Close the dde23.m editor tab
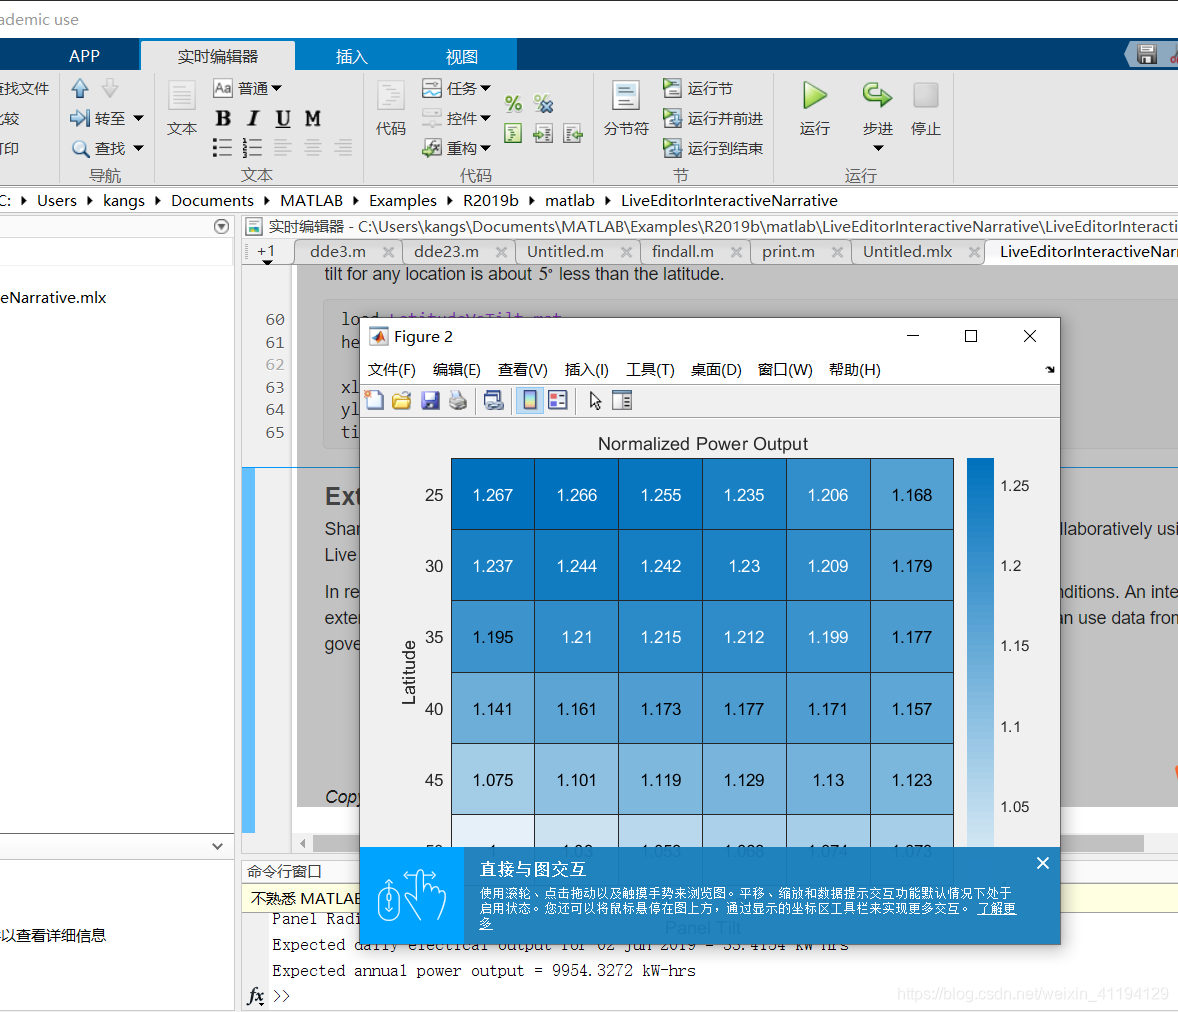 click(501, 252)
